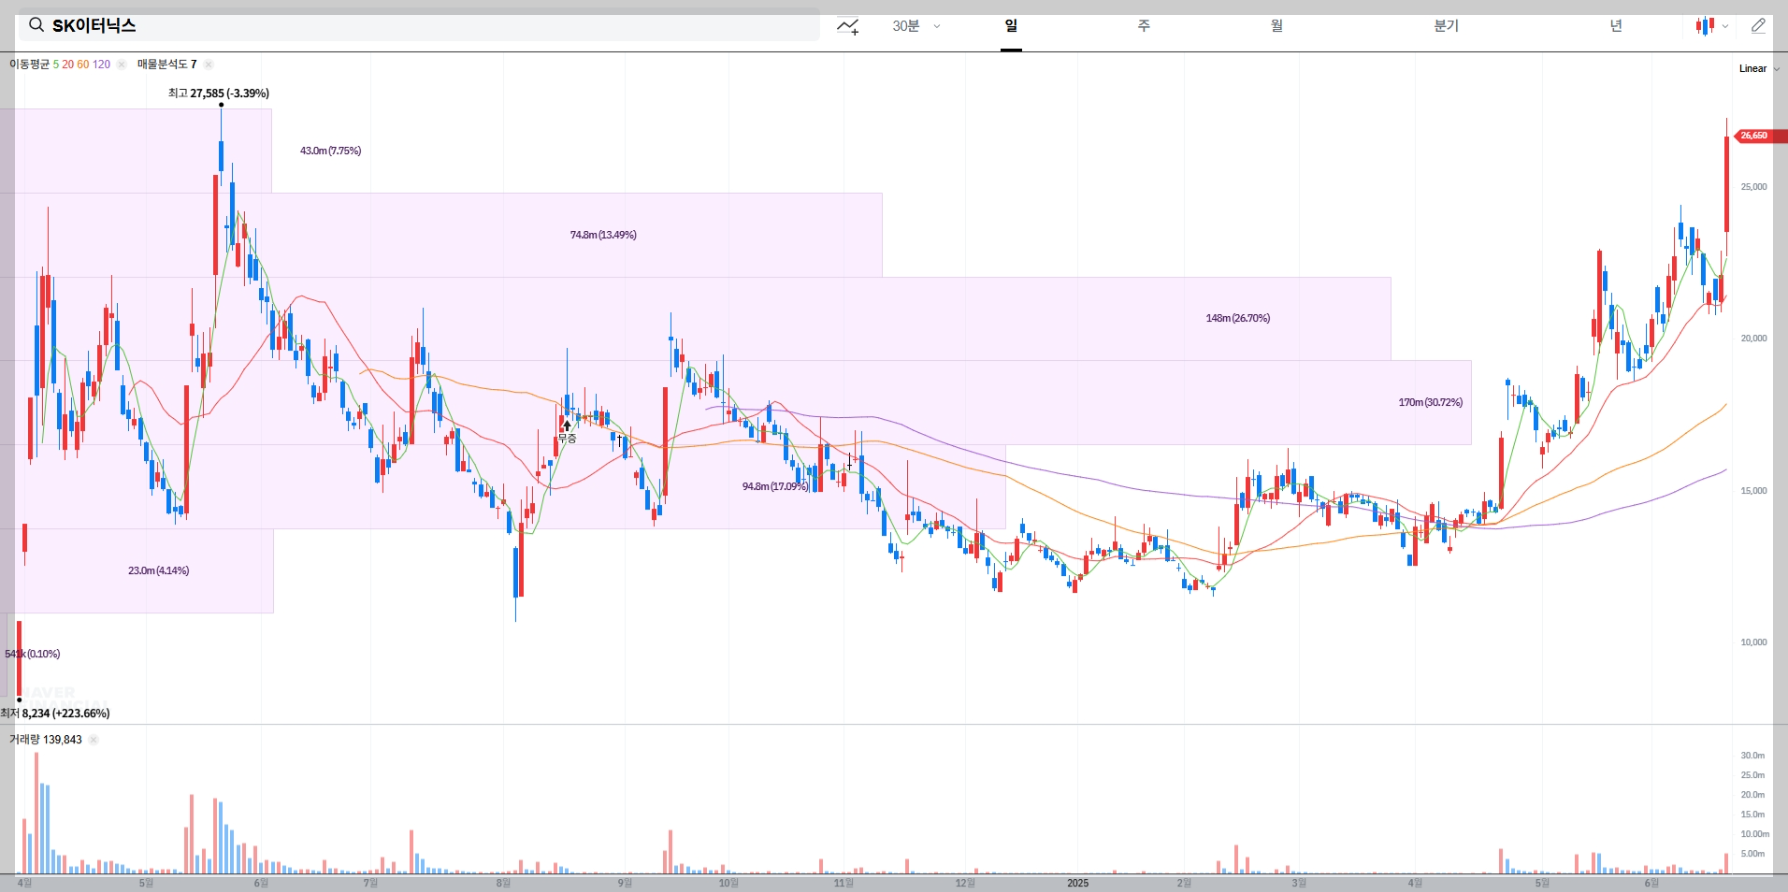Screen dimensions: 1788x892
Task: Click the 30.0m volume axis label
Action: 1753,756
